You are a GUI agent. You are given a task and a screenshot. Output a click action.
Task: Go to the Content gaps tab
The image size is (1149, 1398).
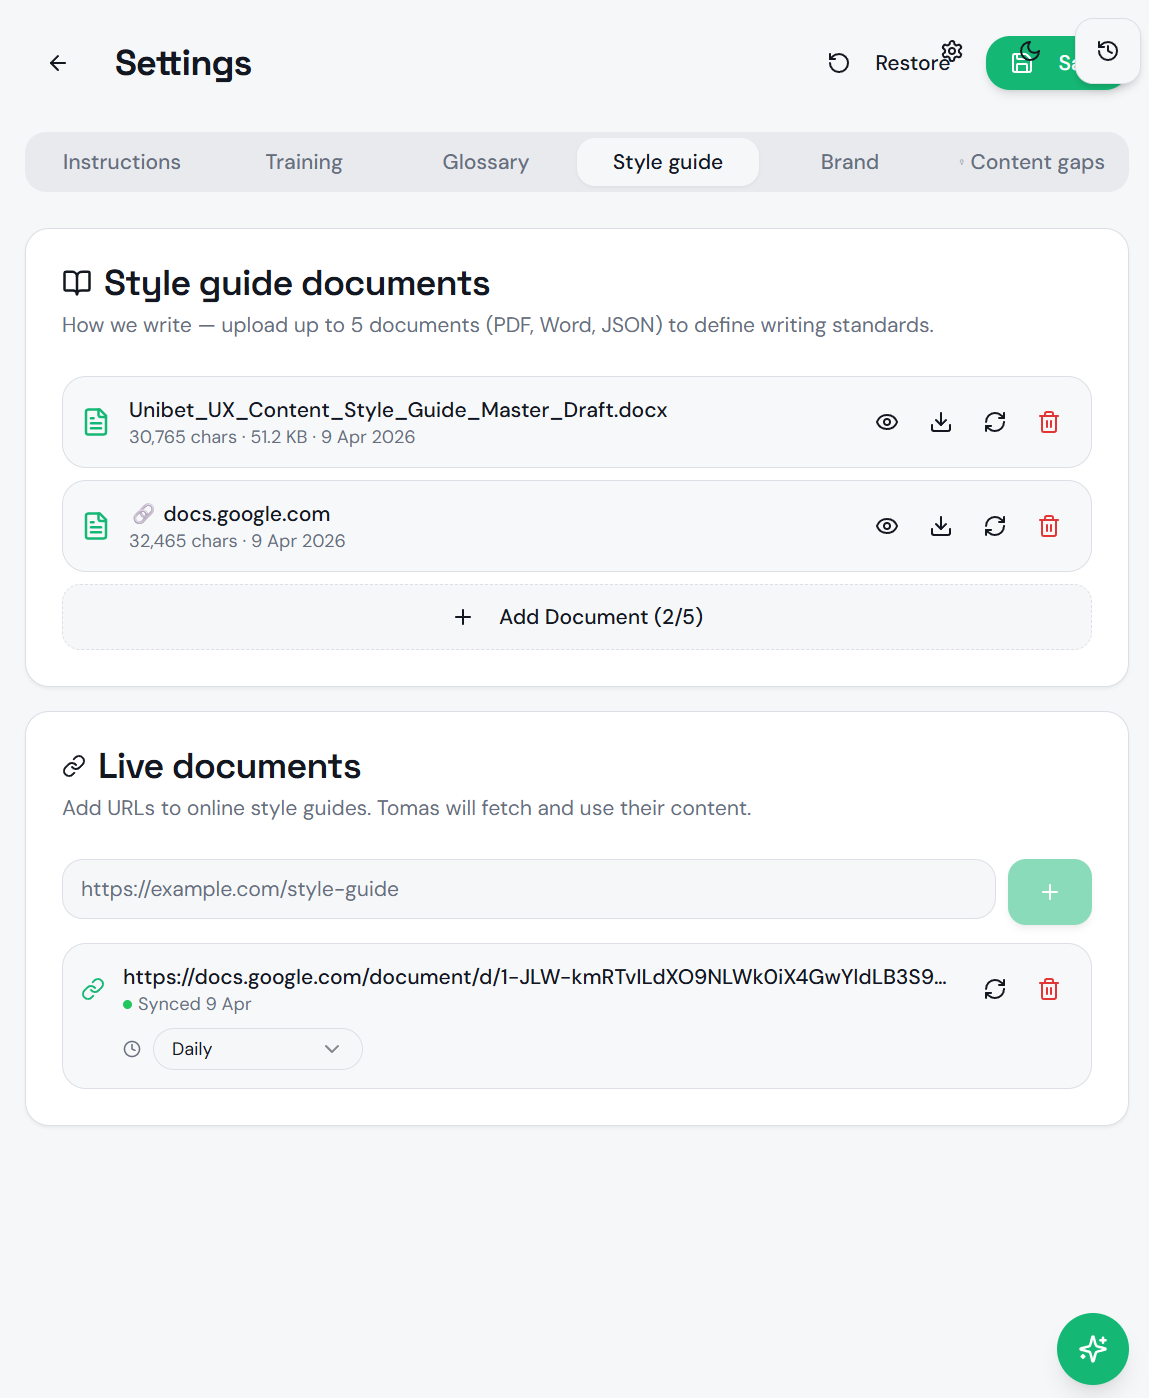pyautogui.click(x=1036, y=162)
